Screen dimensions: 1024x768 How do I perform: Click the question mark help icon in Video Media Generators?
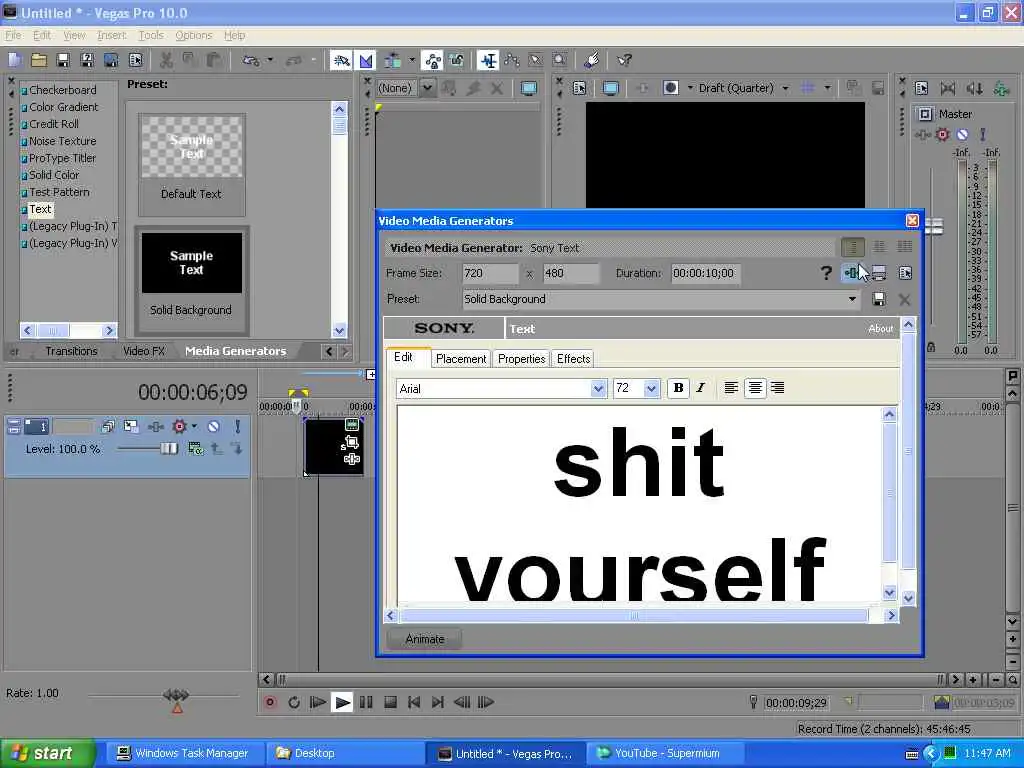(826, 272)
